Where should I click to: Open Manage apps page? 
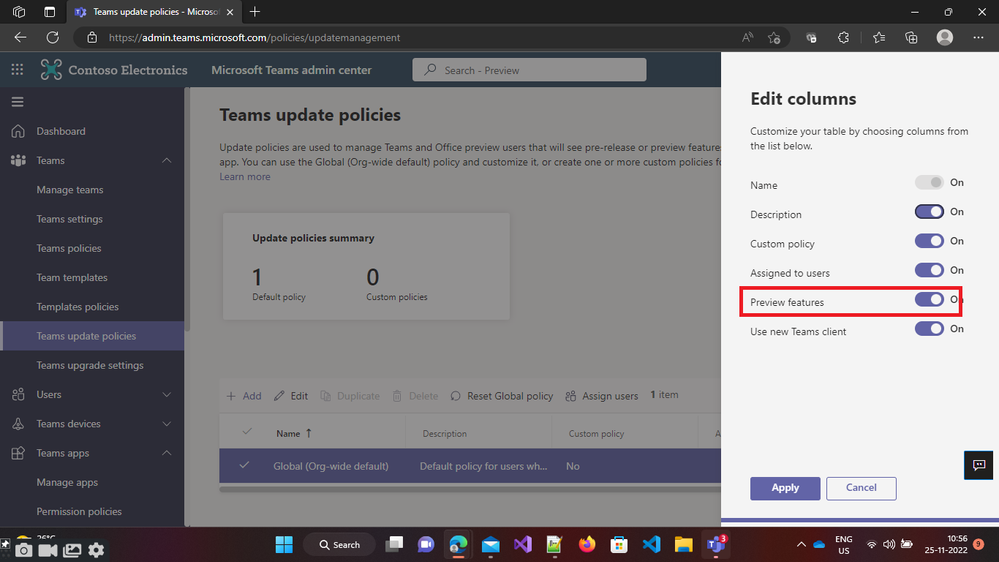click(x=67, y=482)
